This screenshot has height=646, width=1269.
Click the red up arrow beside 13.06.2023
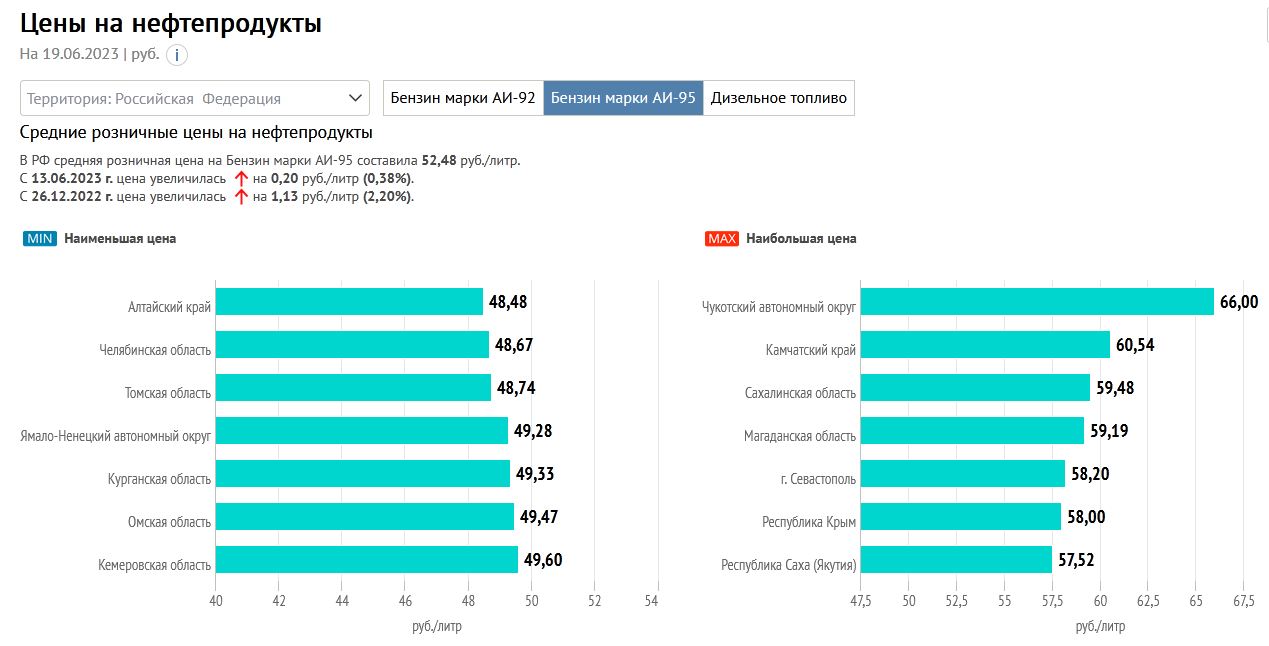pos(240,178)
